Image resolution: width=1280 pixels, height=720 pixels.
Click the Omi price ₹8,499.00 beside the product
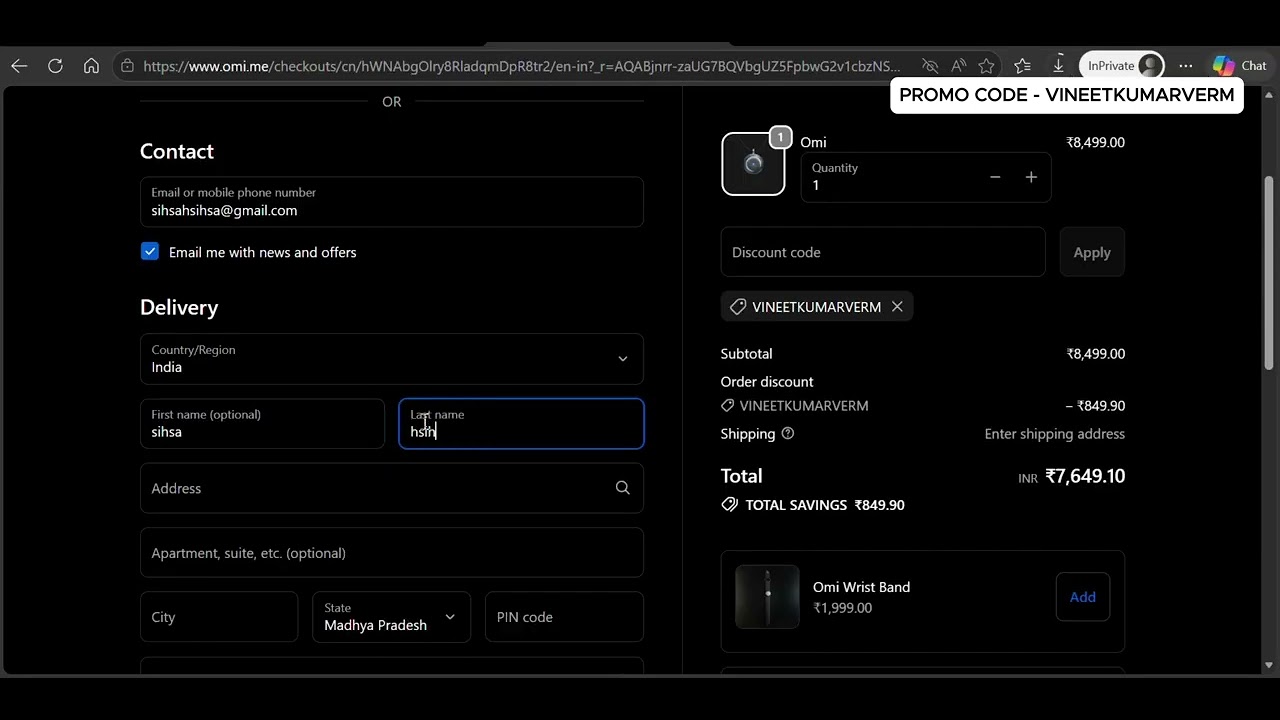click(x=1096, y=142)
